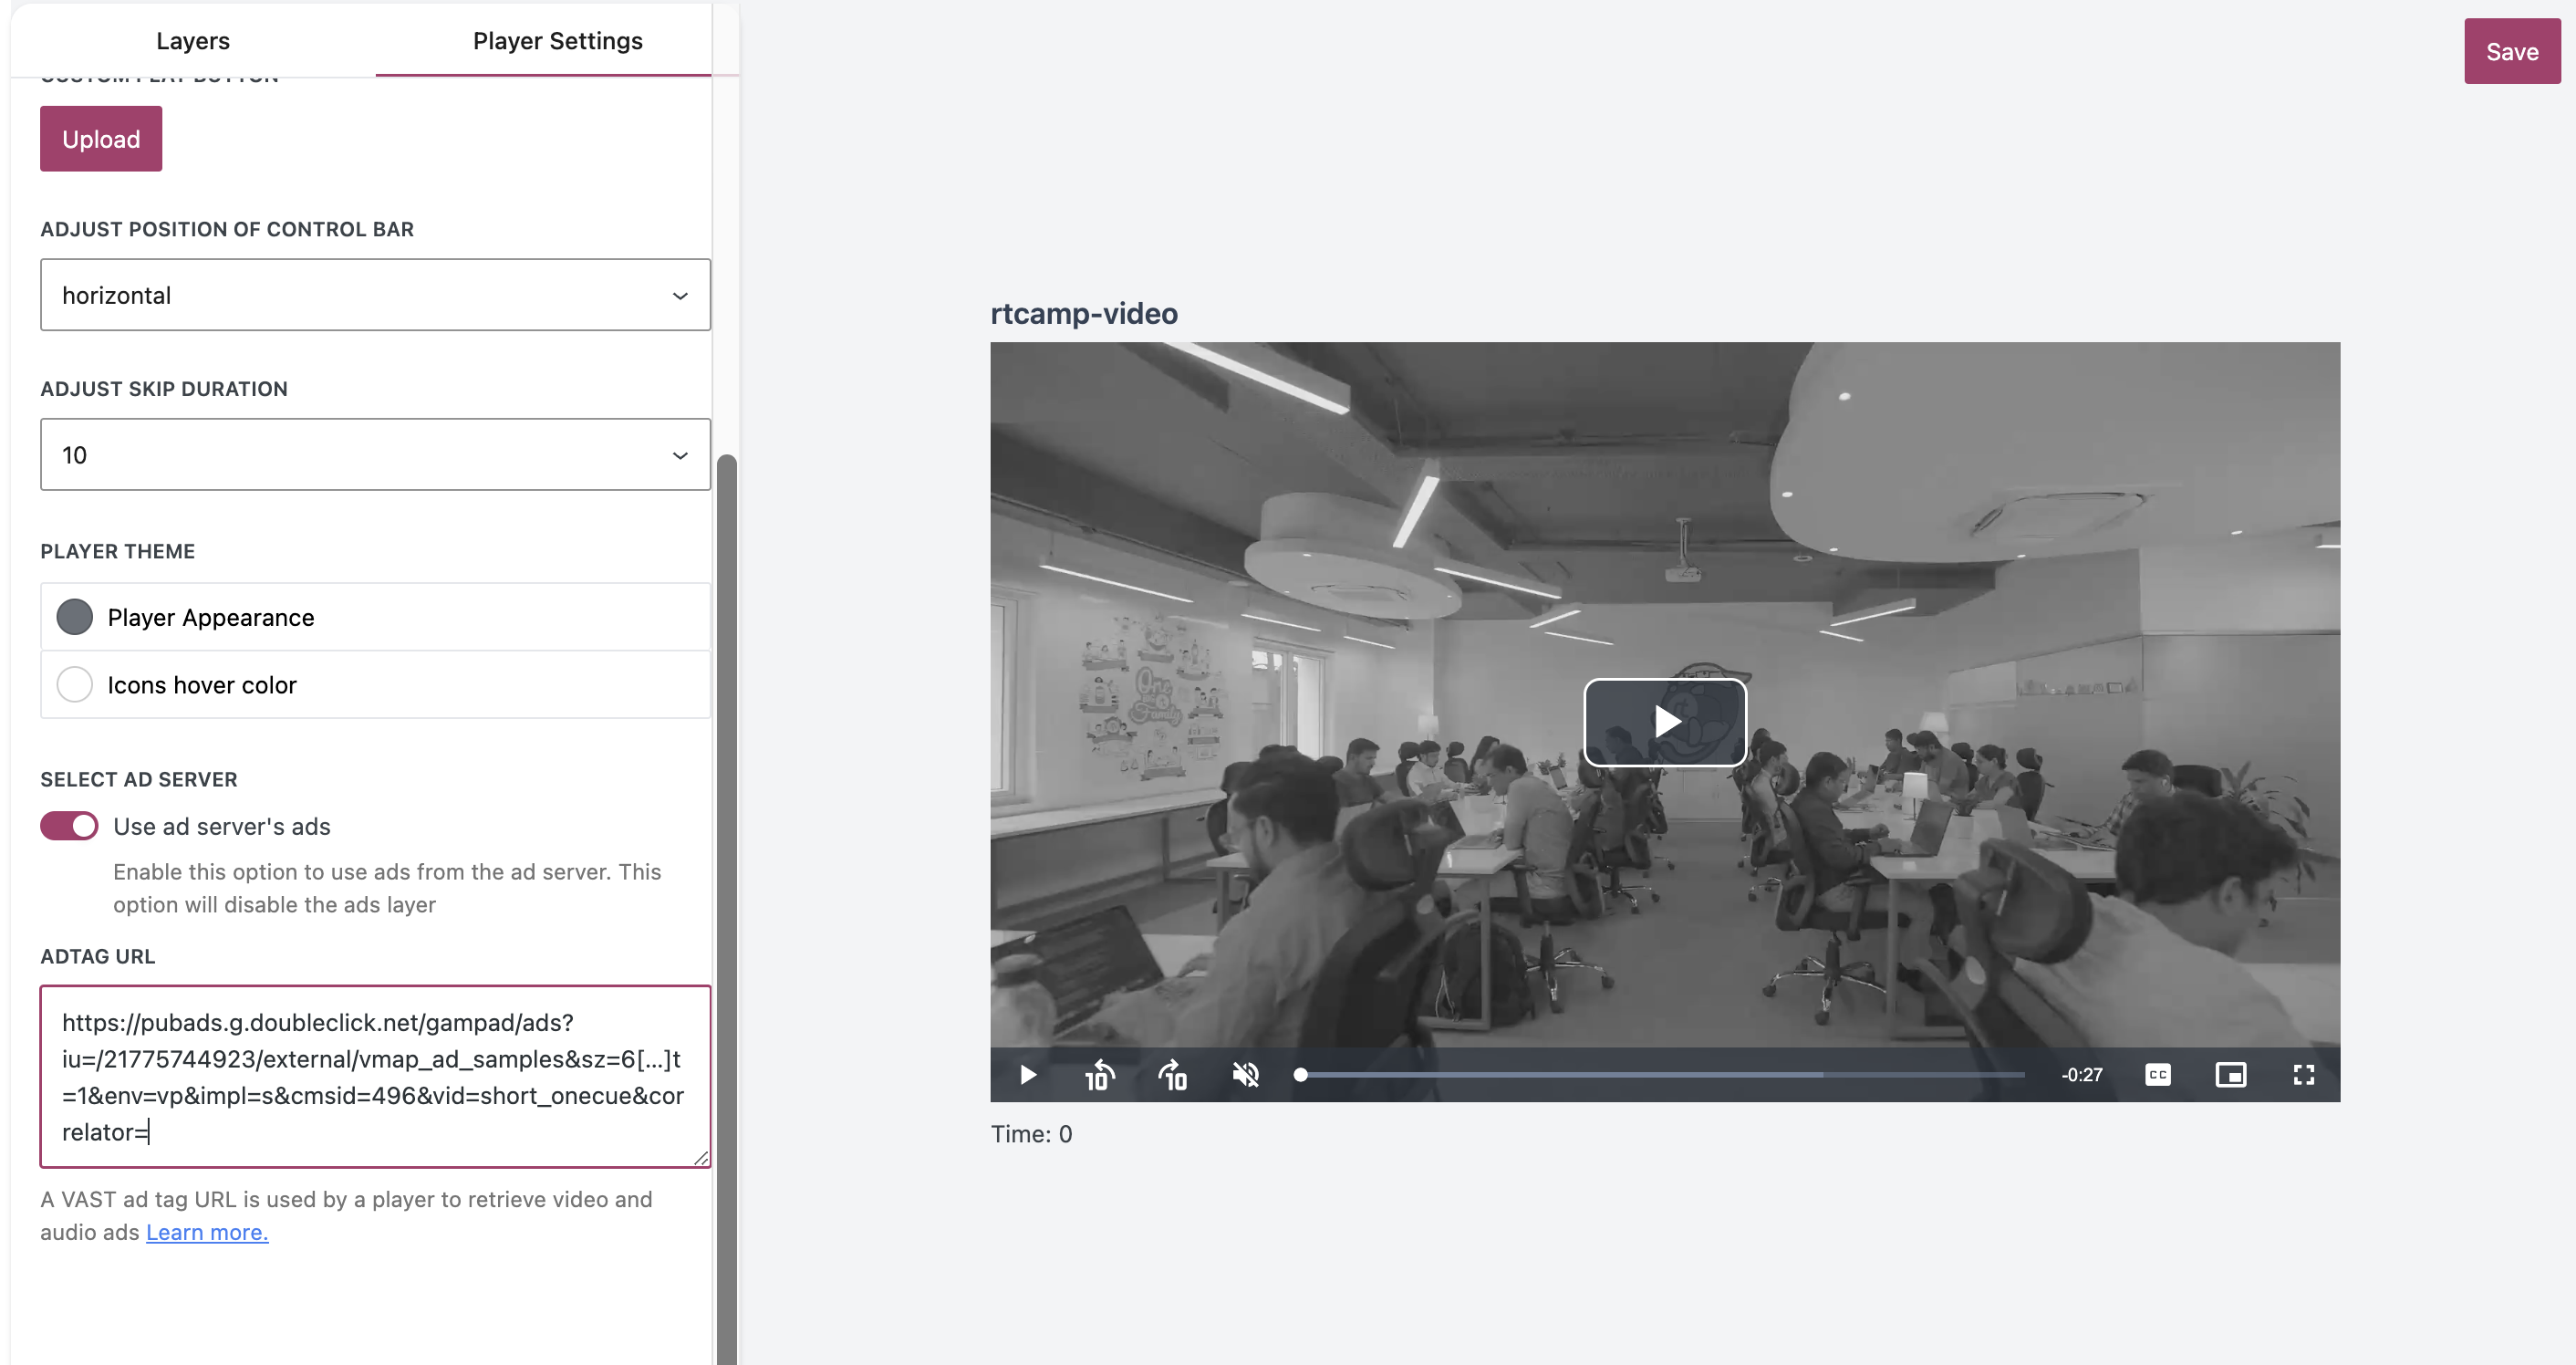Click the video progress bar
Image resolution: width=2576 pixels, height=1365 pixels.
1660,1074
